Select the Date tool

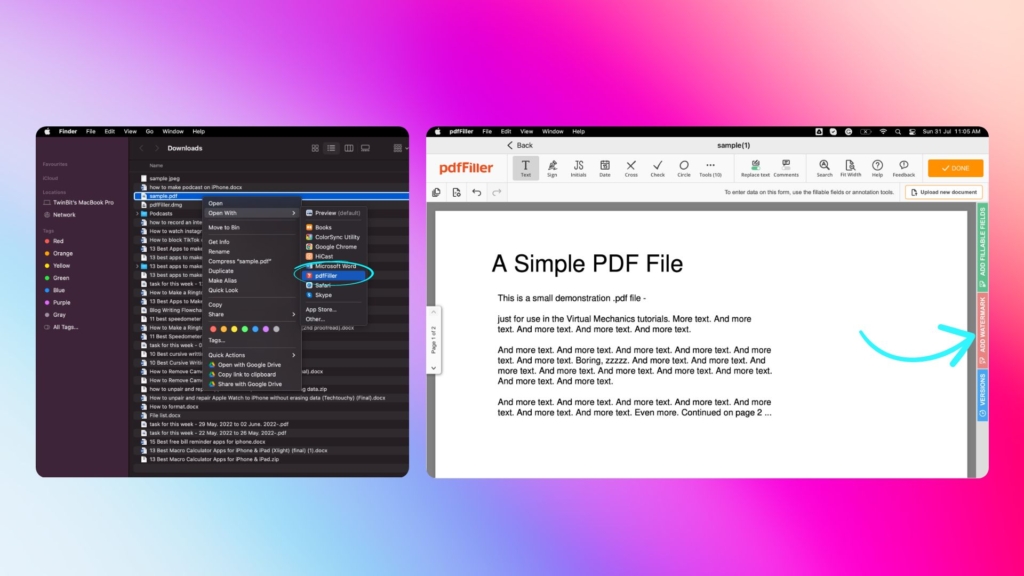pyautogui.click(x=605, y=168)
